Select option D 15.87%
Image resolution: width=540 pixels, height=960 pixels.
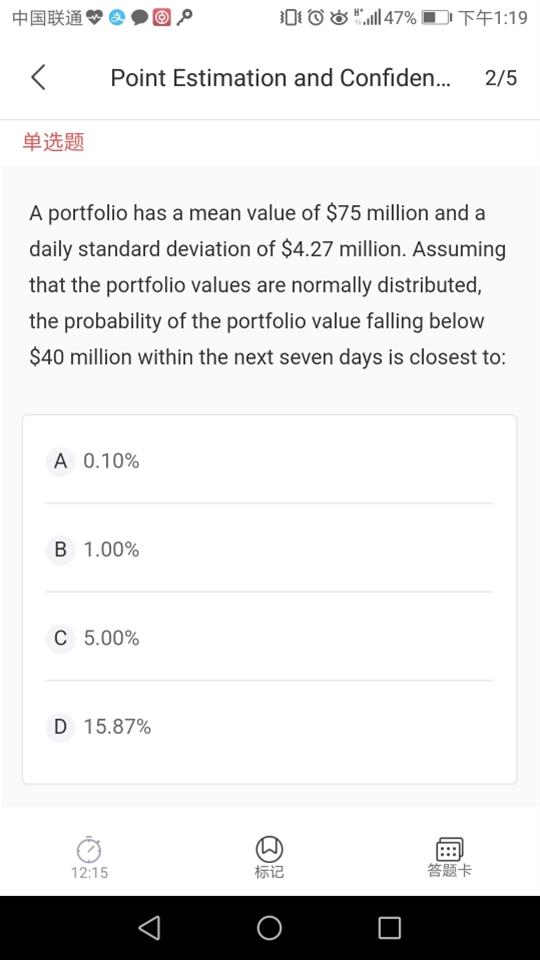click(x=269, y=727)
